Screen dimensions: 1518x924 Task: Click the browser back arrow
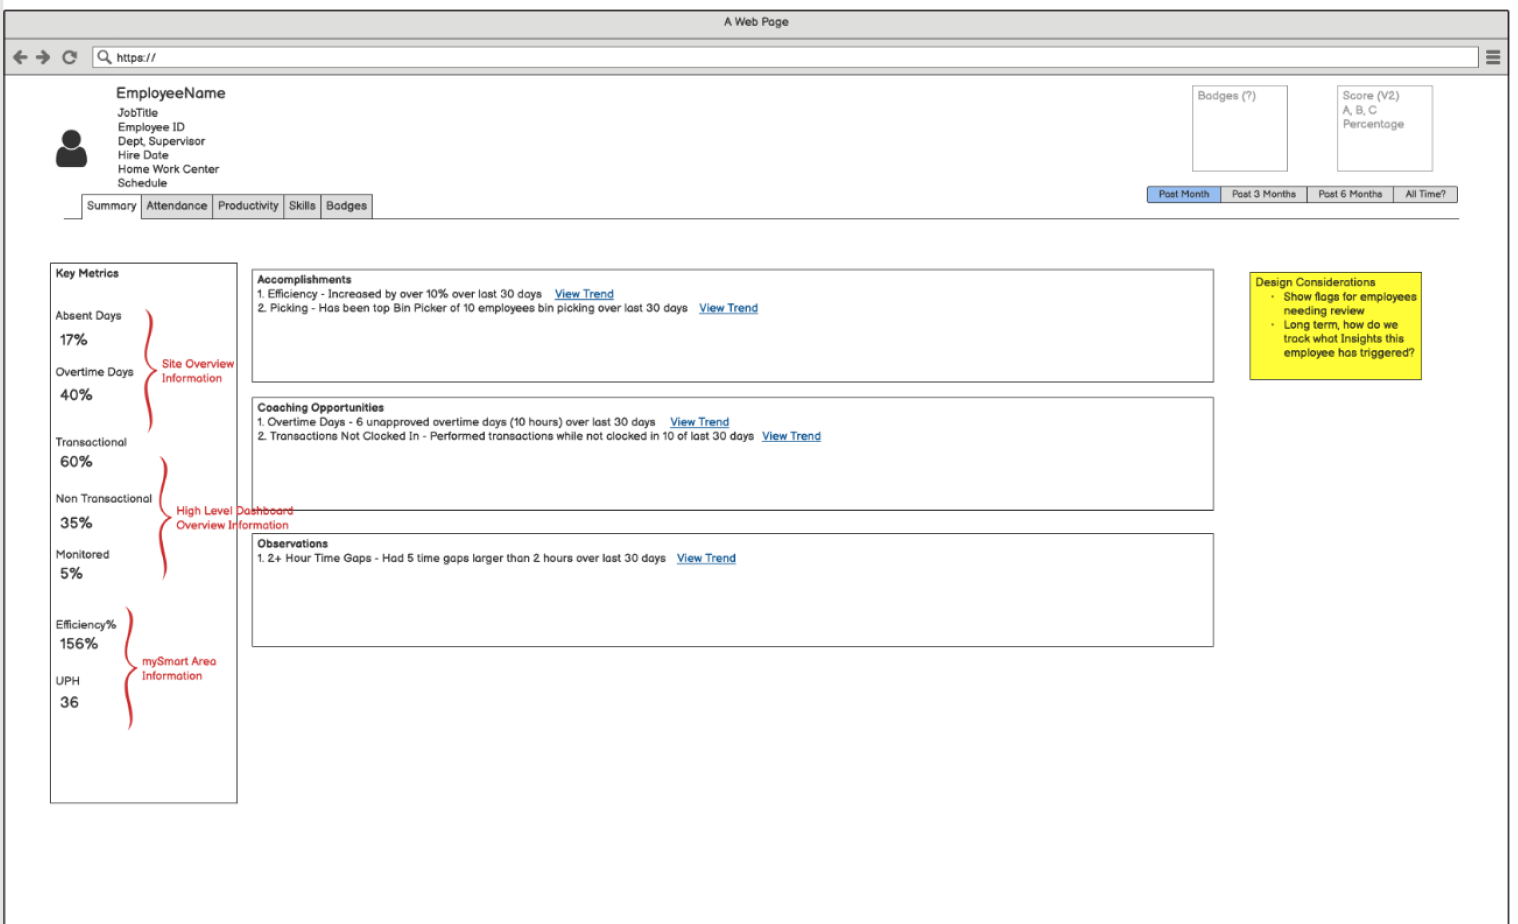[x=20, y=58]
